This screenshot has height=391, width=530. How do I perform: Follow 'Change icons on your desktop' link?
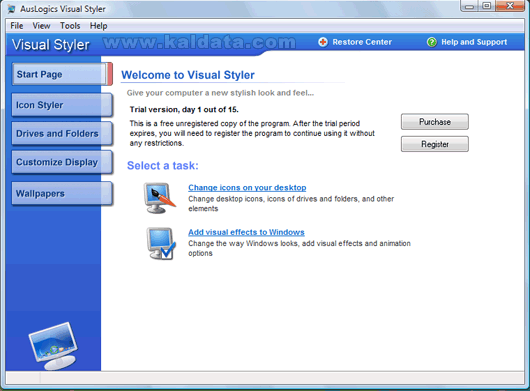click(247, 188)
